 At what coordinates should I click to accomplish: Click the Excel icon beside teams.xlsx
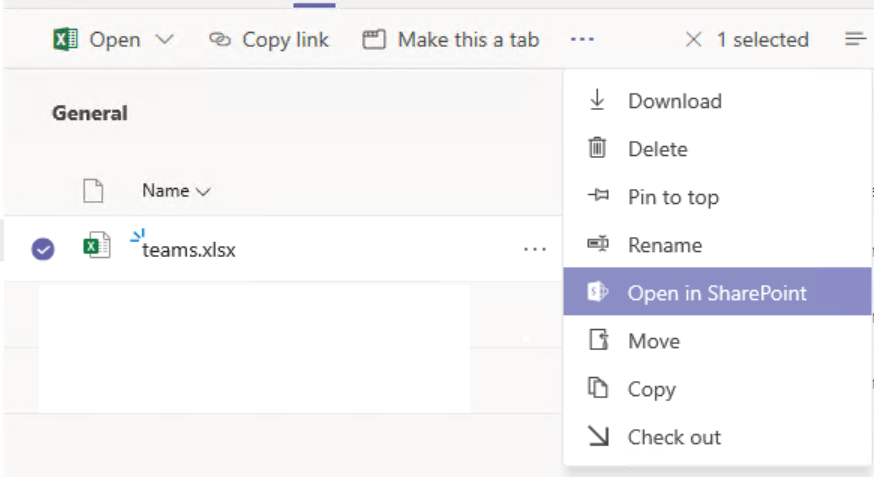[x=96, y=245]
